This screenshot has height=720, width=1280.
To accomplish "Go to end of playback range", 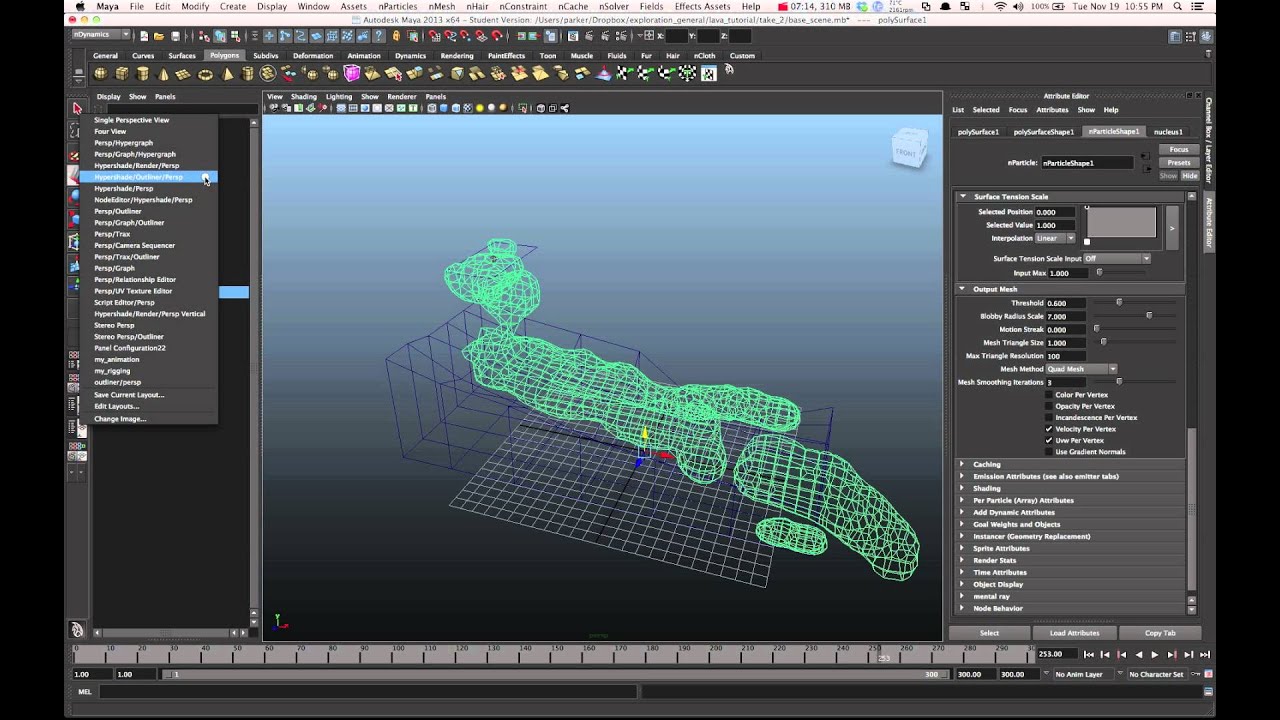I will (1205, 654).
